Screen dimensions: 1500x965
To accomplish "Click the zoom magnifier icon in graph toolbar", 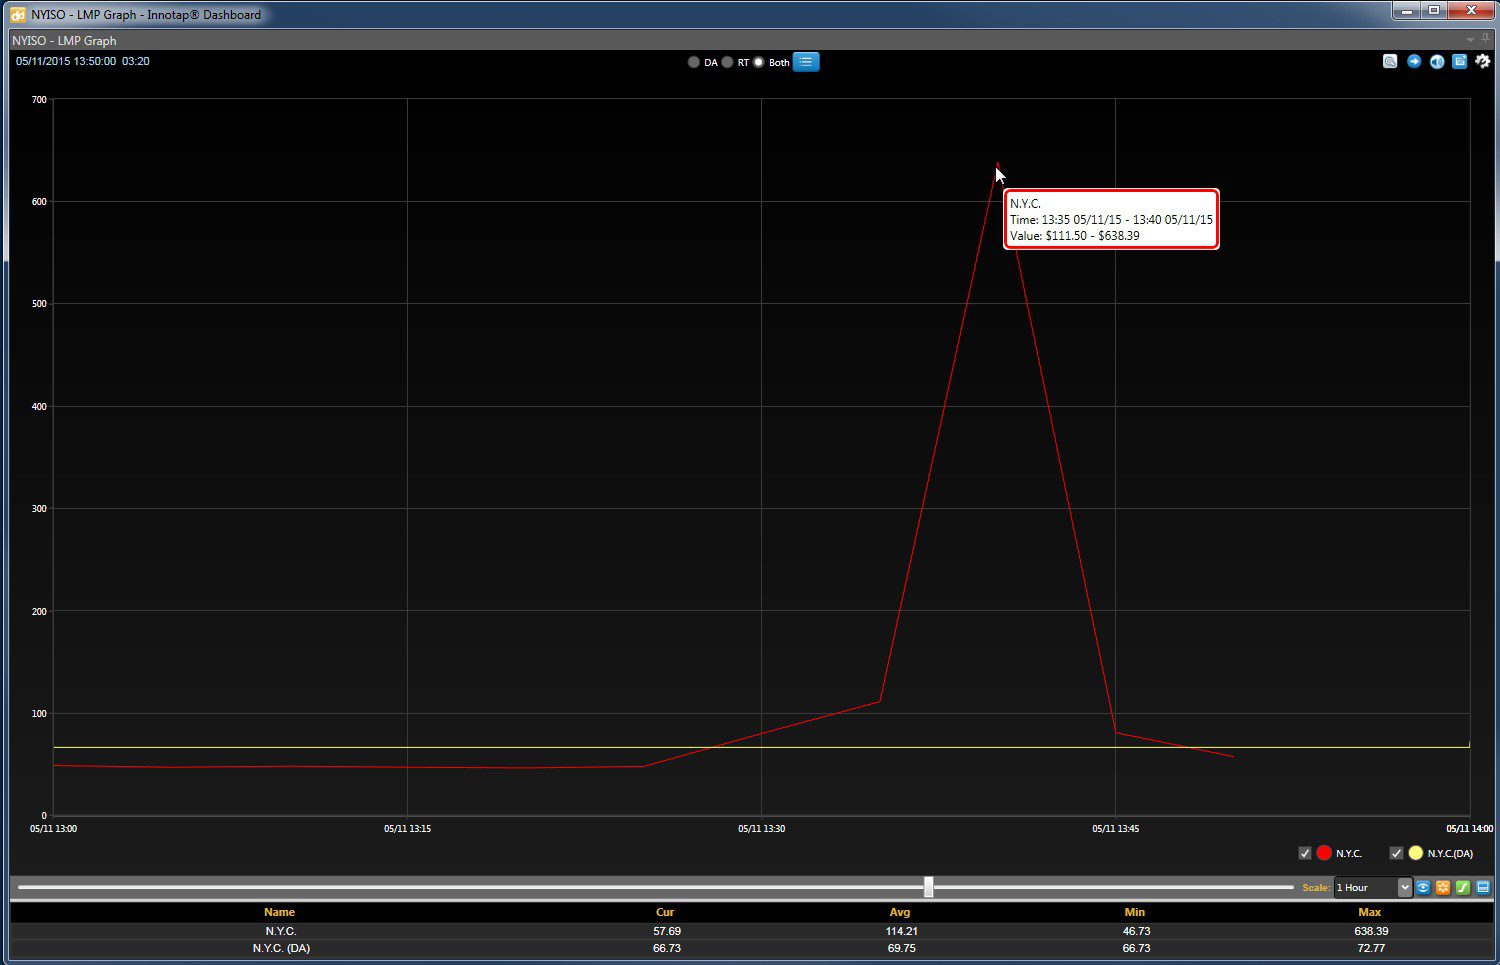I will pos(1390,62).
